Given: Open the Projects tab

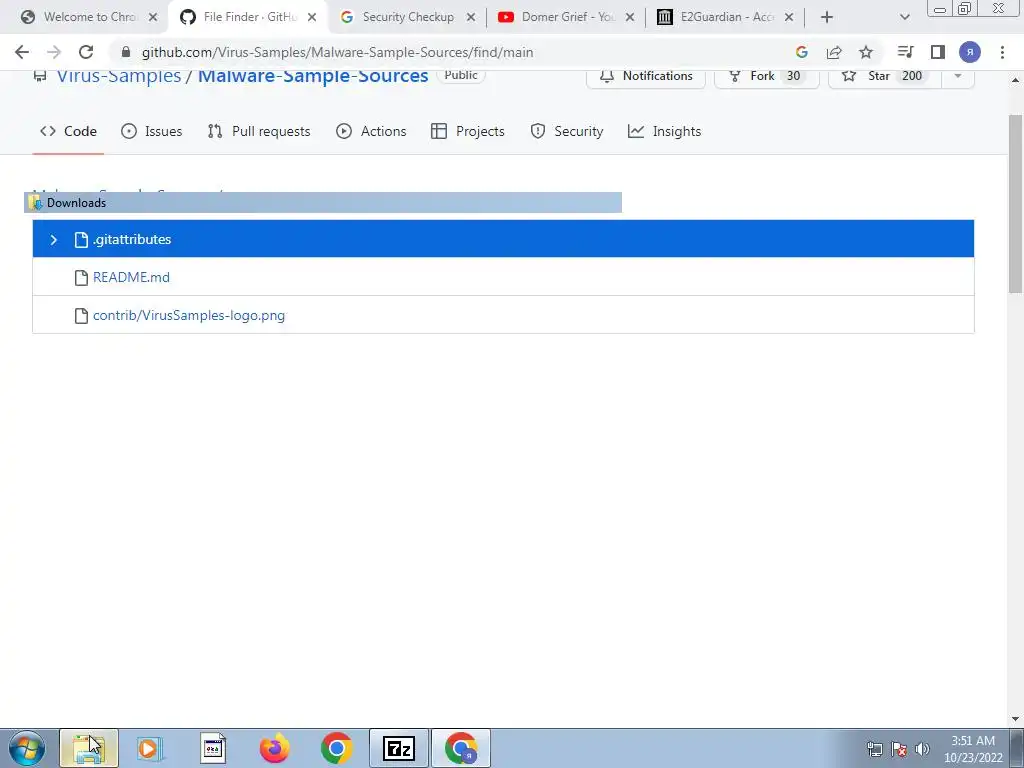Looking at the screenshot, I should click(468, 131).
